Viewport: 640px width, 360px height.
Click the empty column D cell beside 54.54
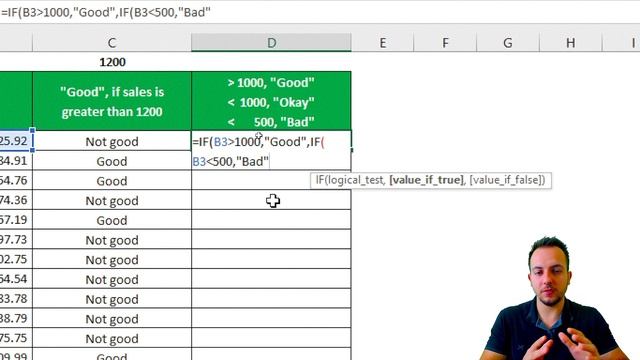point(271,279)
